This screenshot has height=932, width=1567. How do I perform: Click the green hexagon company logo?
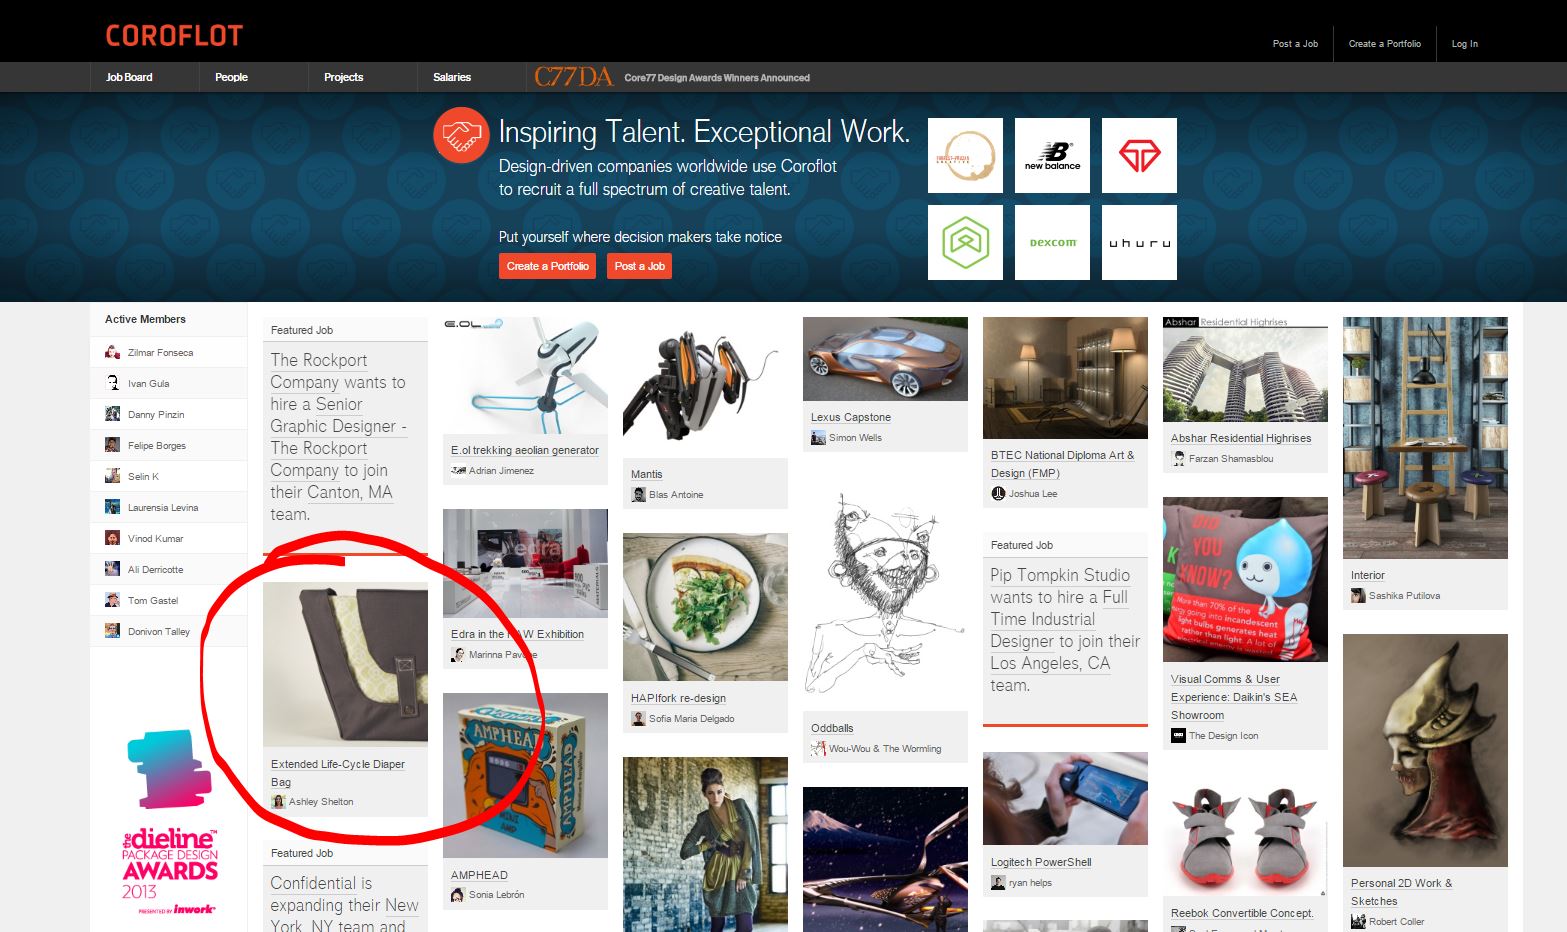point(965,243)
